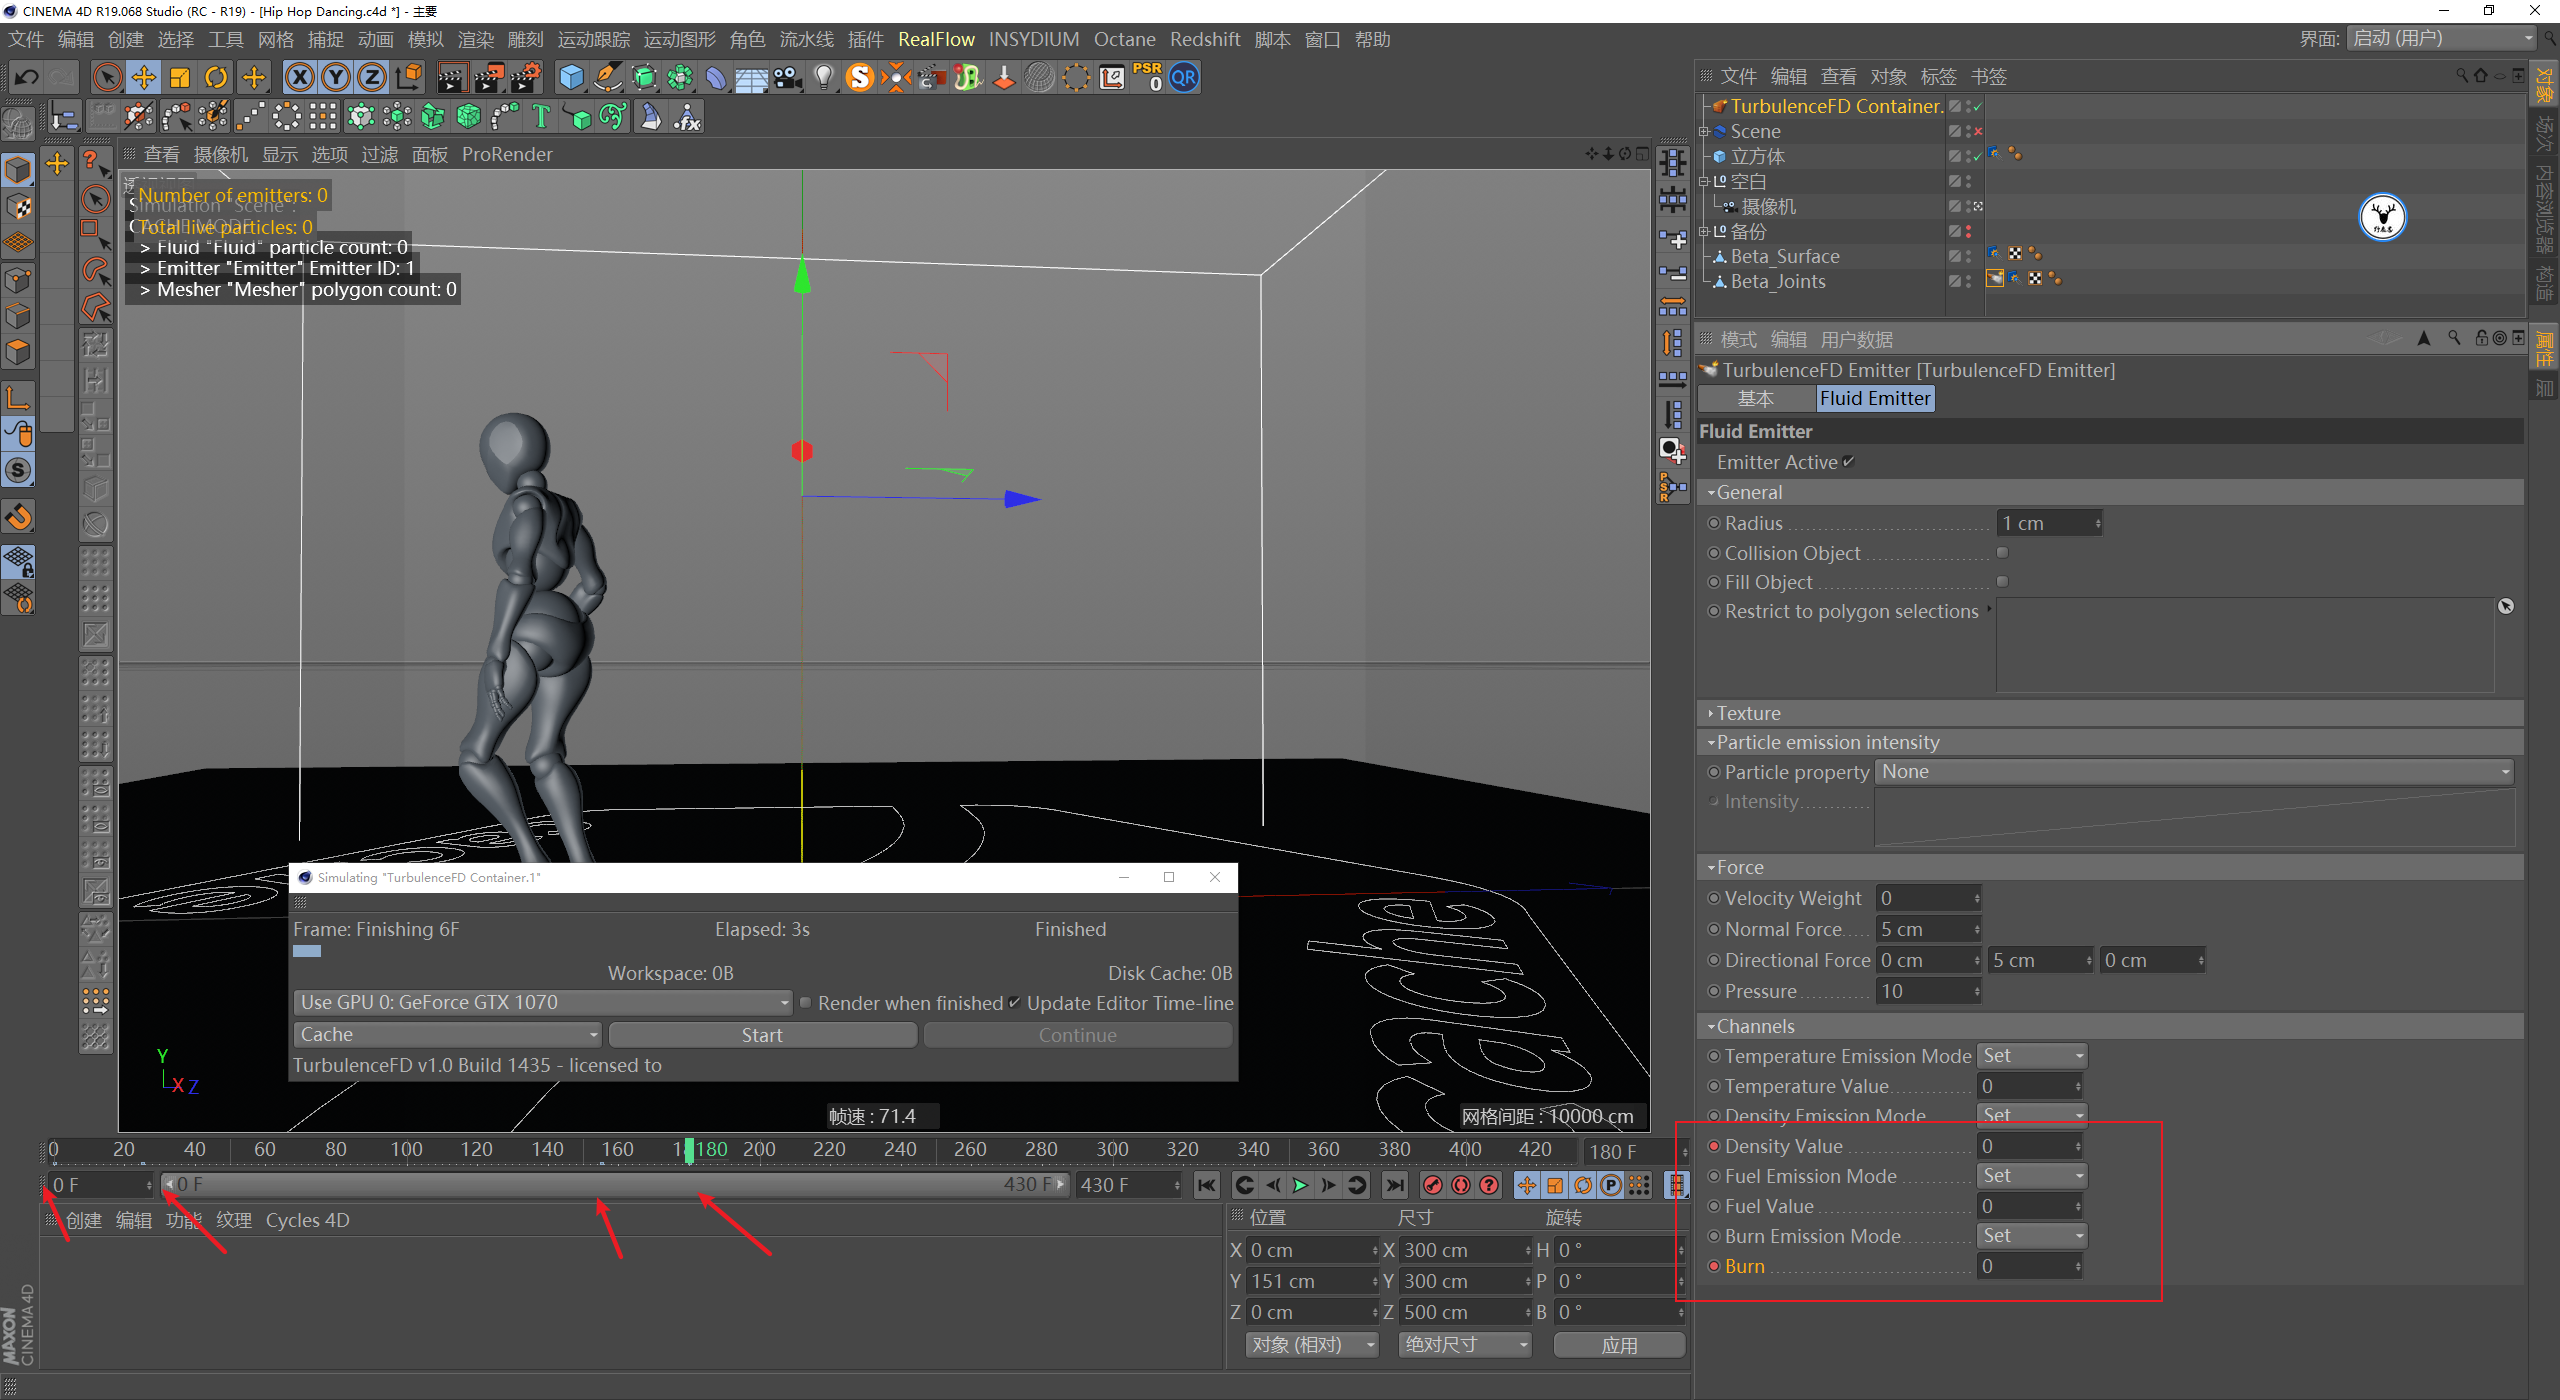Select the Rotate tool icon
Screen dimensions: 2560x1400
[216, 78]
